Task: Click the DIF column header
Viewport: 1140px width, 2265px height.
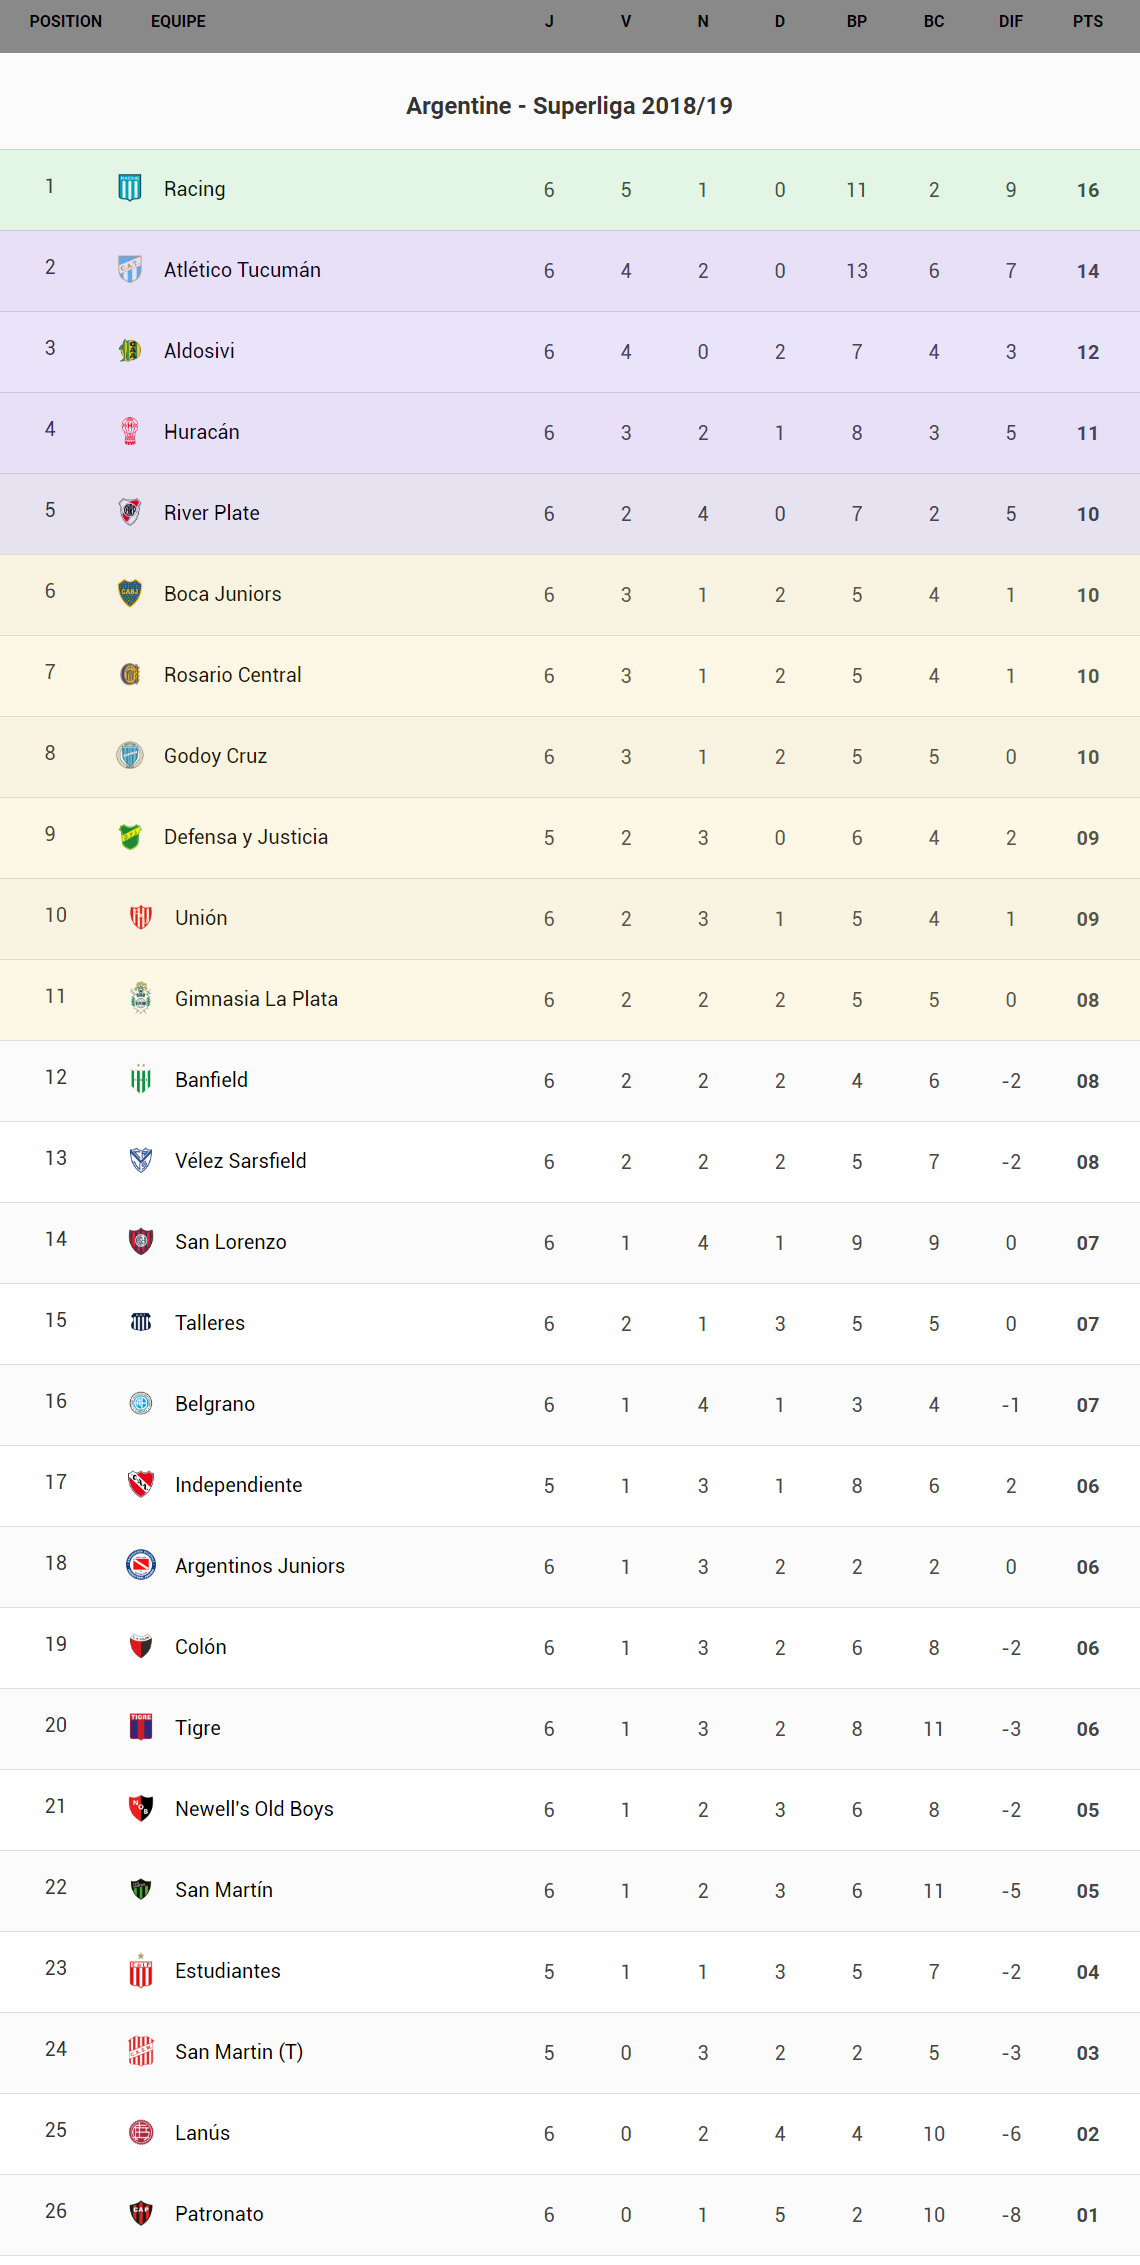Action: pos(1010,22)
